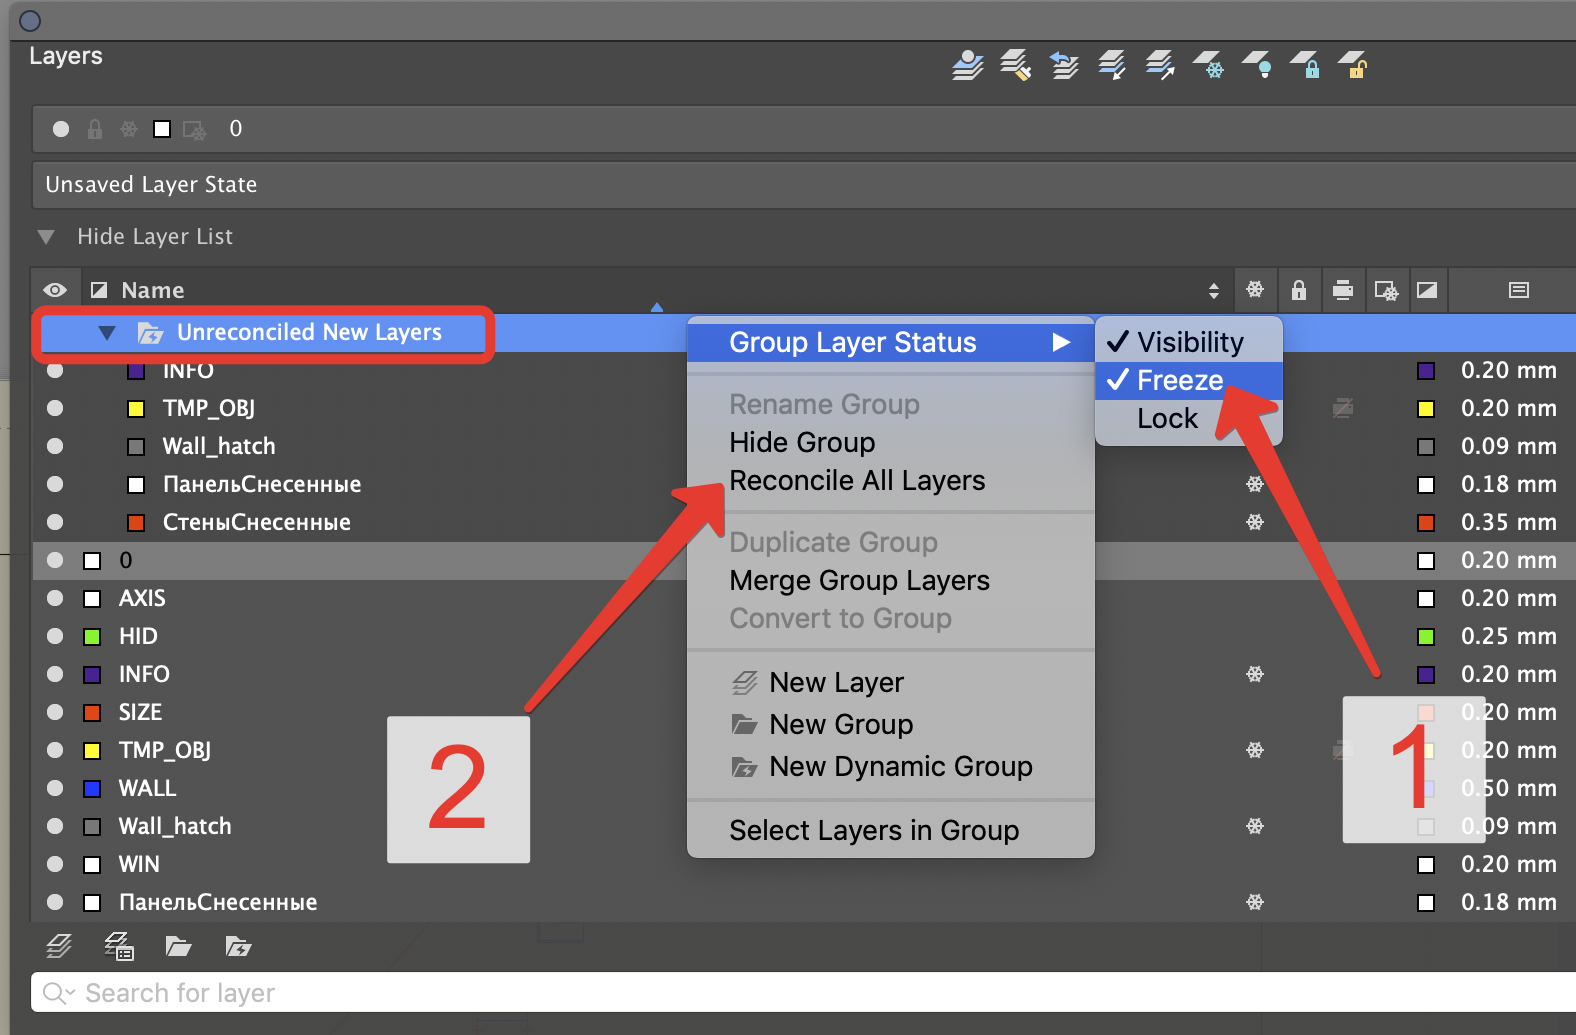Screen dimensions: 1576x1035
Task: Click the color column header icon
Action: point(99,290)
